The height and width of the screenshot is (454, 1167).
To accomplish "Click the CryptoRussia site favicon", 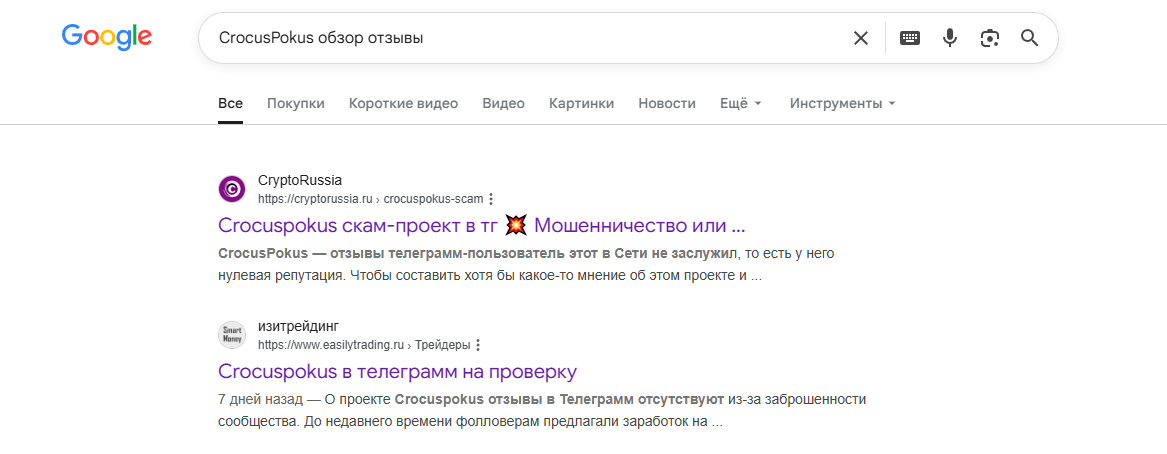I will pos(231,189).
